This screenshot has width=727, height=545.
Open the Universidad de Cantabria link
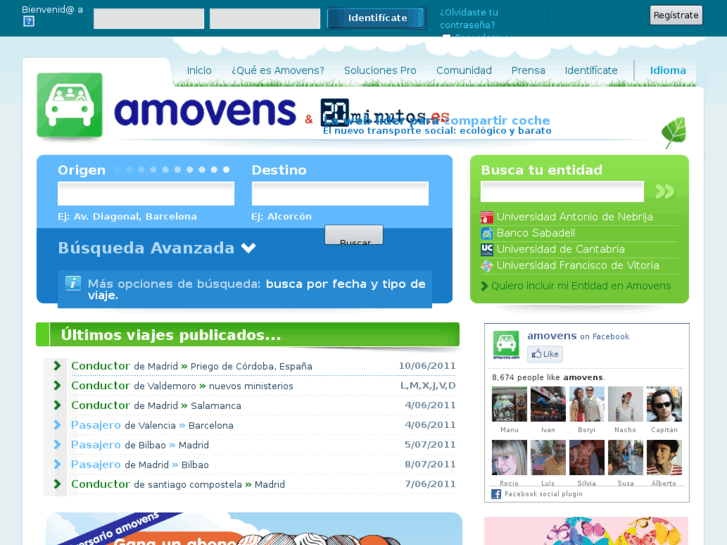click(x=561, y=250)
